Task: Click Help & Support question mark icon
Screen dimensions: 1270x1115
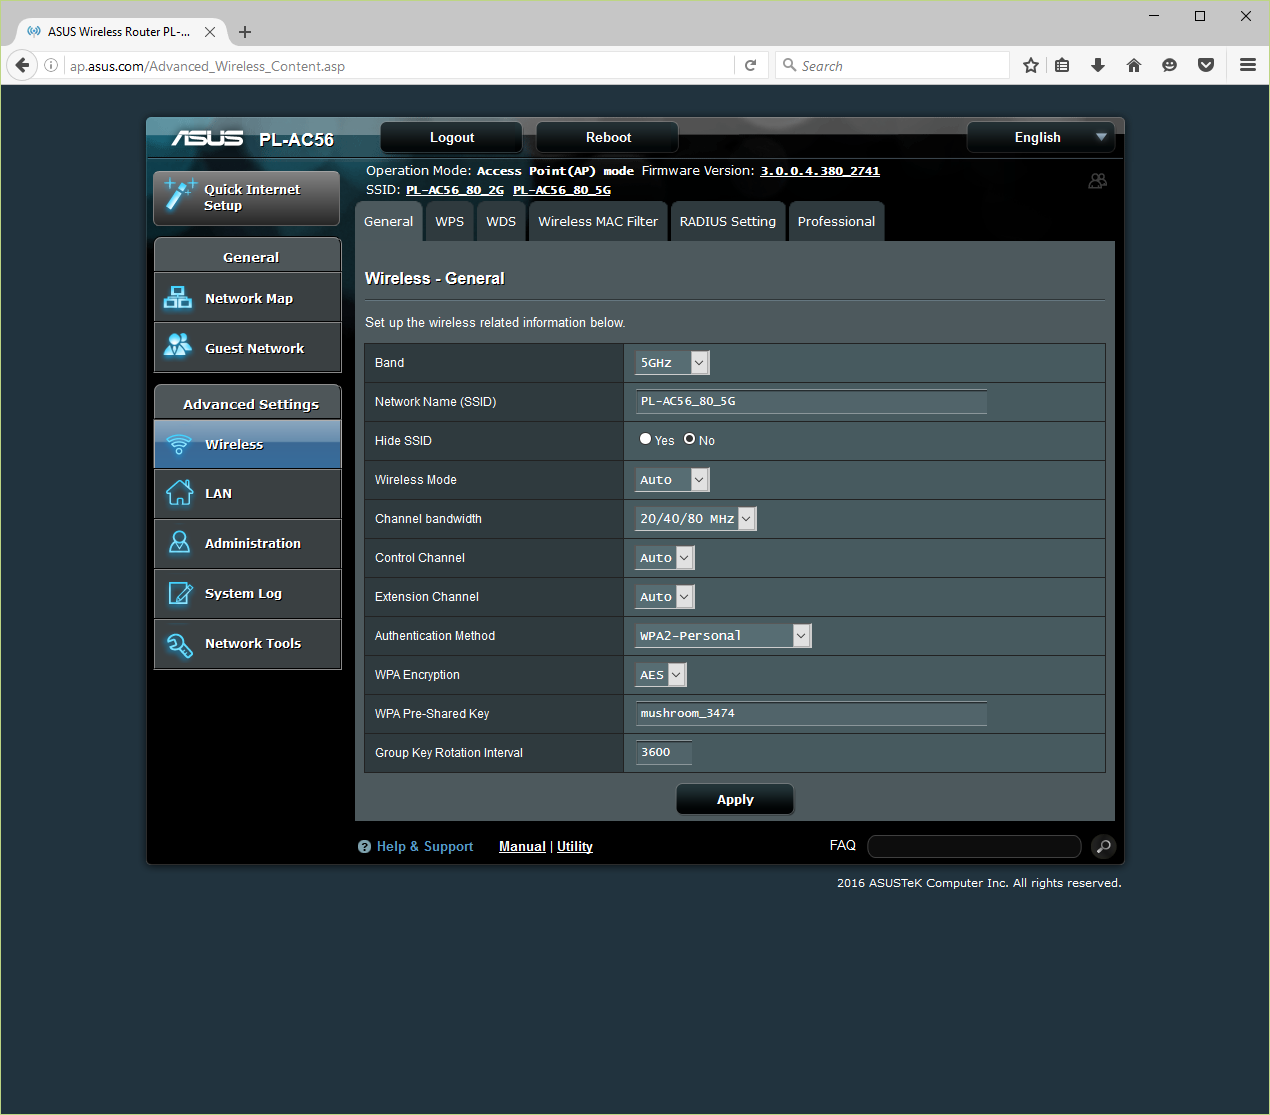Action: (364, 847)
